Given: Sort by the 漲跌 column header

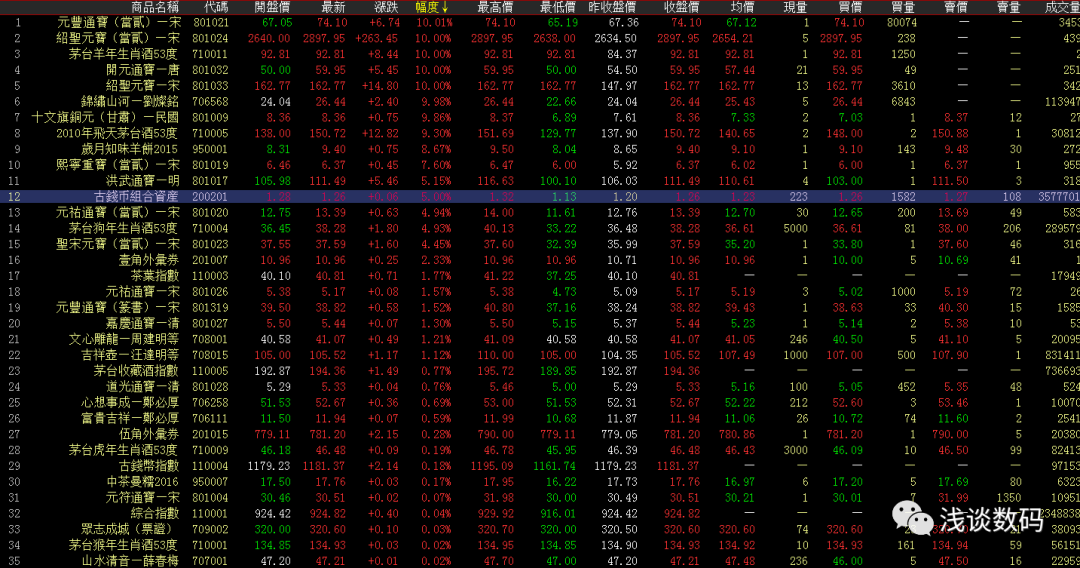Looking at the screenshot, I should click(386, 7).
